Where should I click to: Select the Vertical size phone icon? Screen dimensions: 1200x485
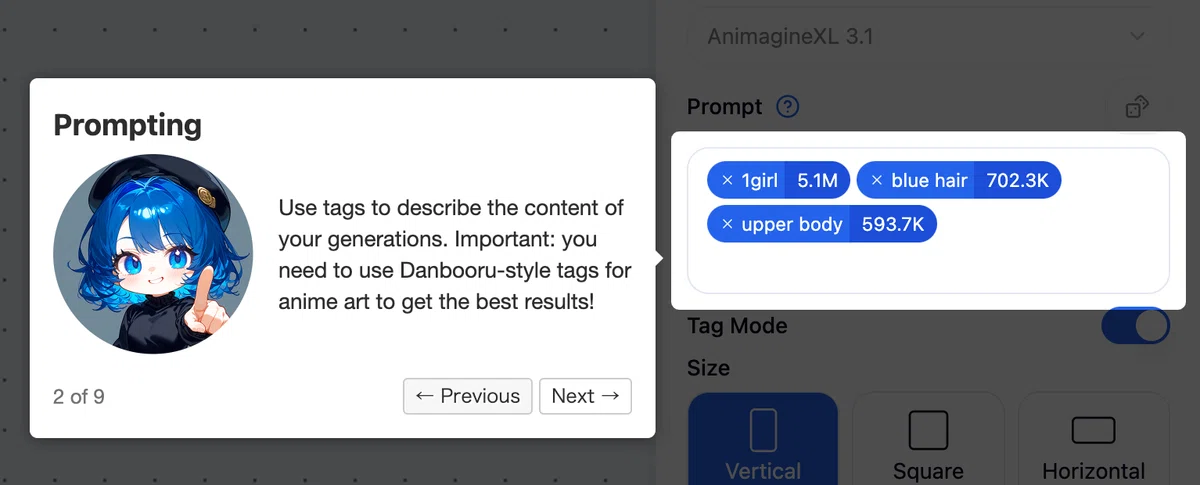pos(763,430)
